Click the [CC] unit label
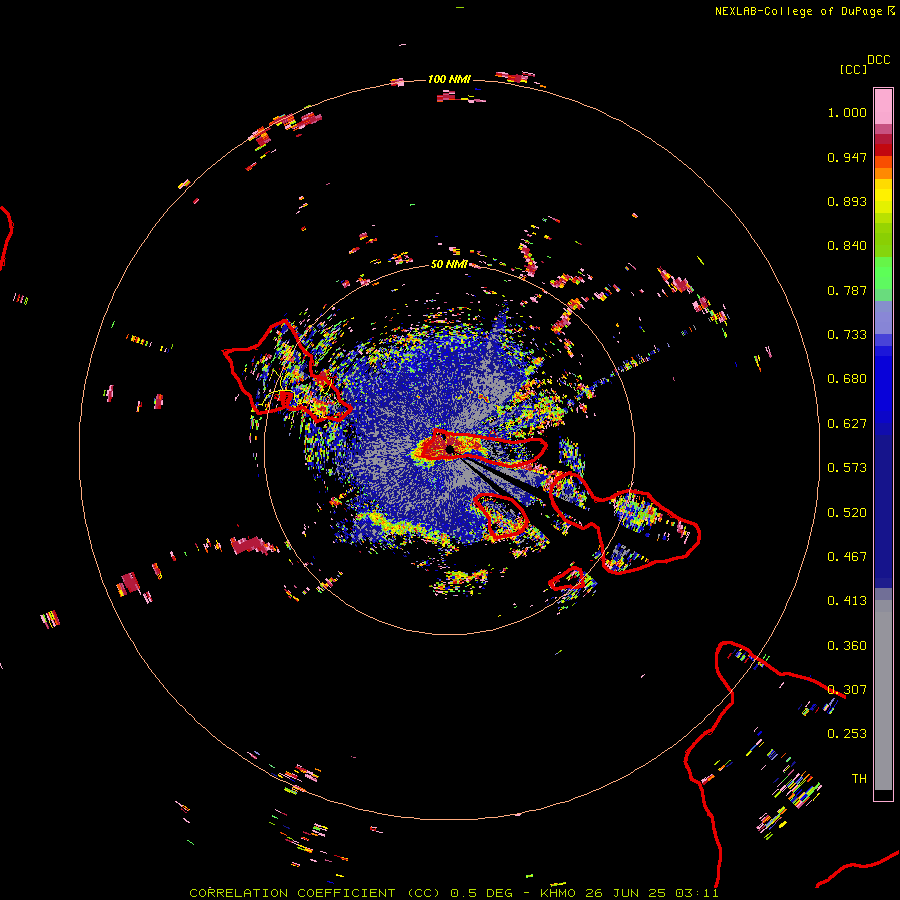Viewport: 900px width, 900px height. (x=853, y=69)
